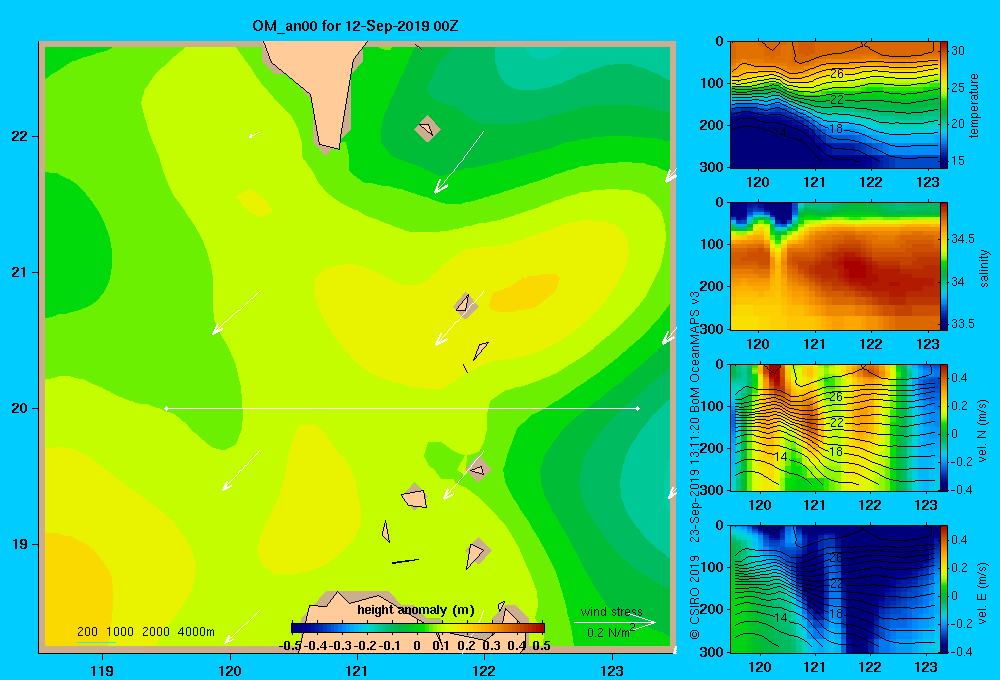The image size is (1000, 680).
Task: Click the vertical 'salinity' axis label
Action: [x=984, y=269]
